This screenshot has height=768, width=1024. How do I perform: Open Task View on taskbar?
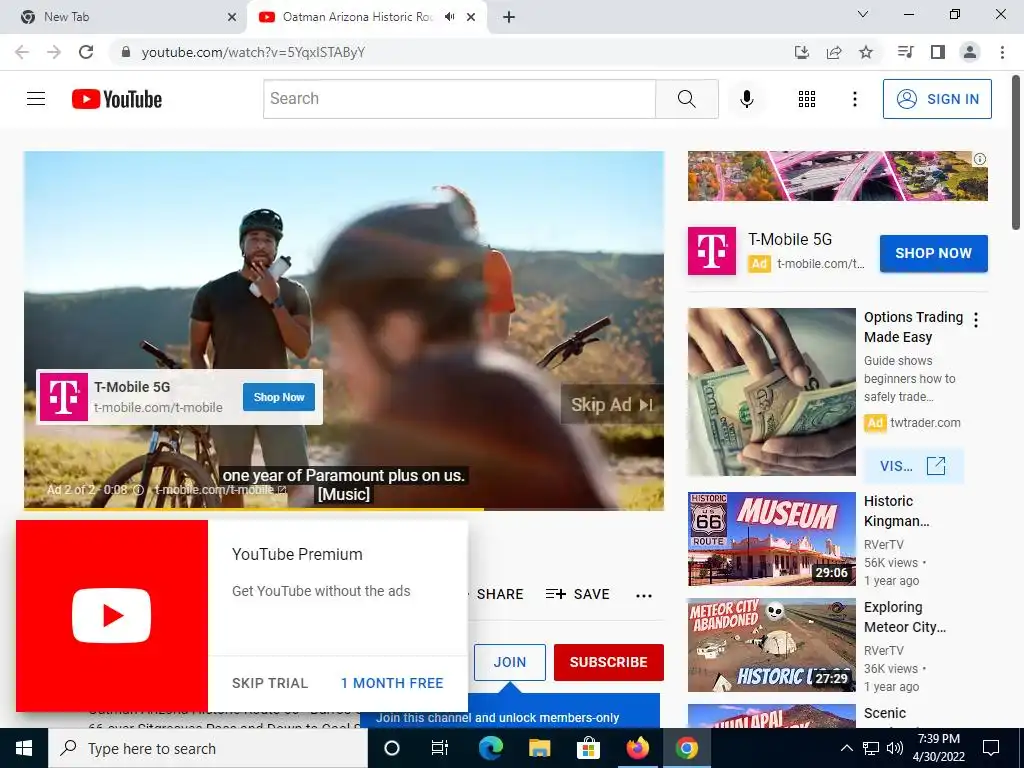click(x=440, y=748)
